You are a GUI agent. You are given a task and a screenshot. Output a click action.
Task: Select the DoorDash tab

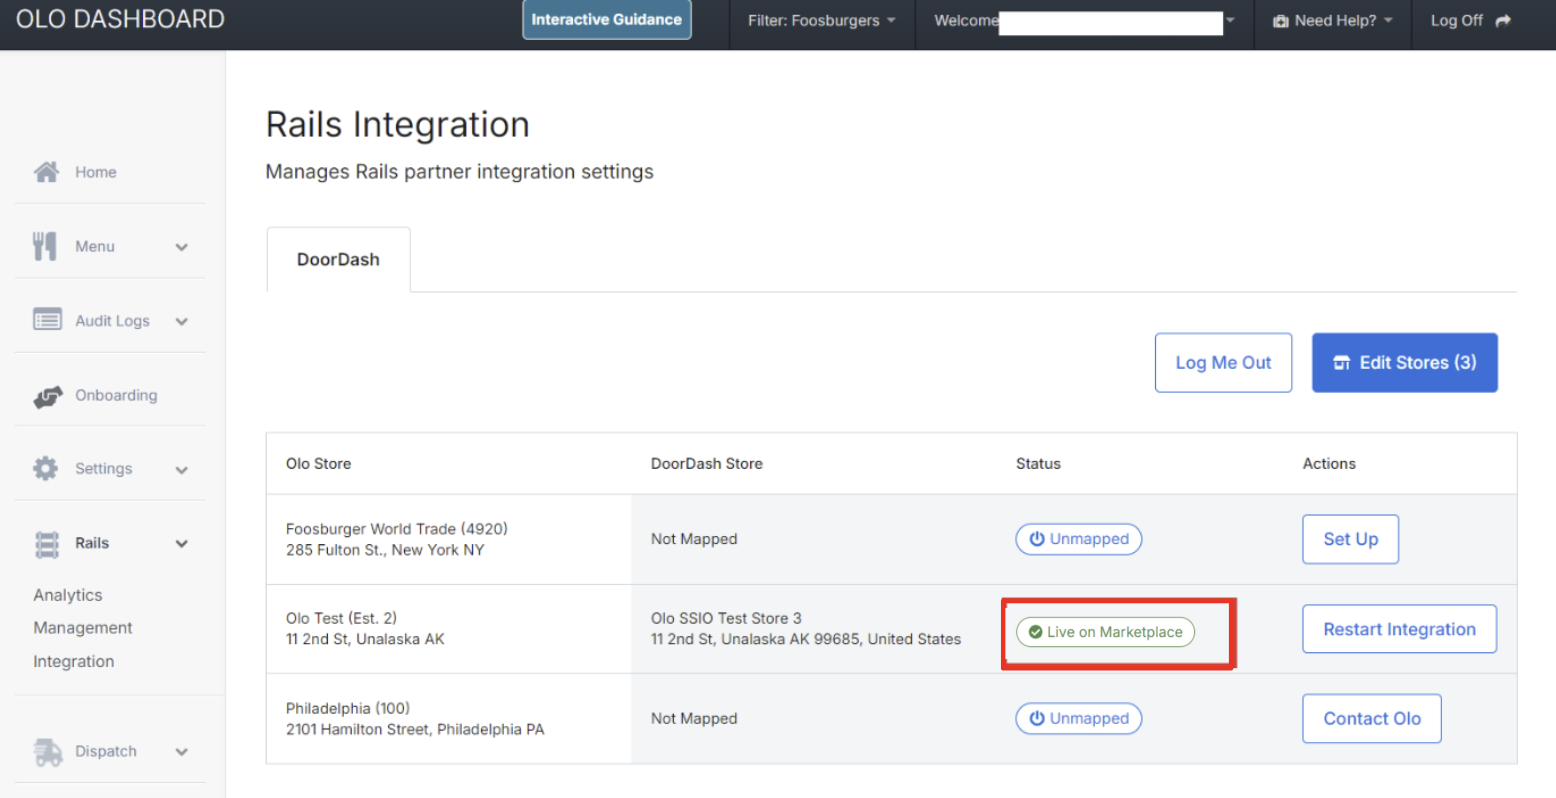338,260
